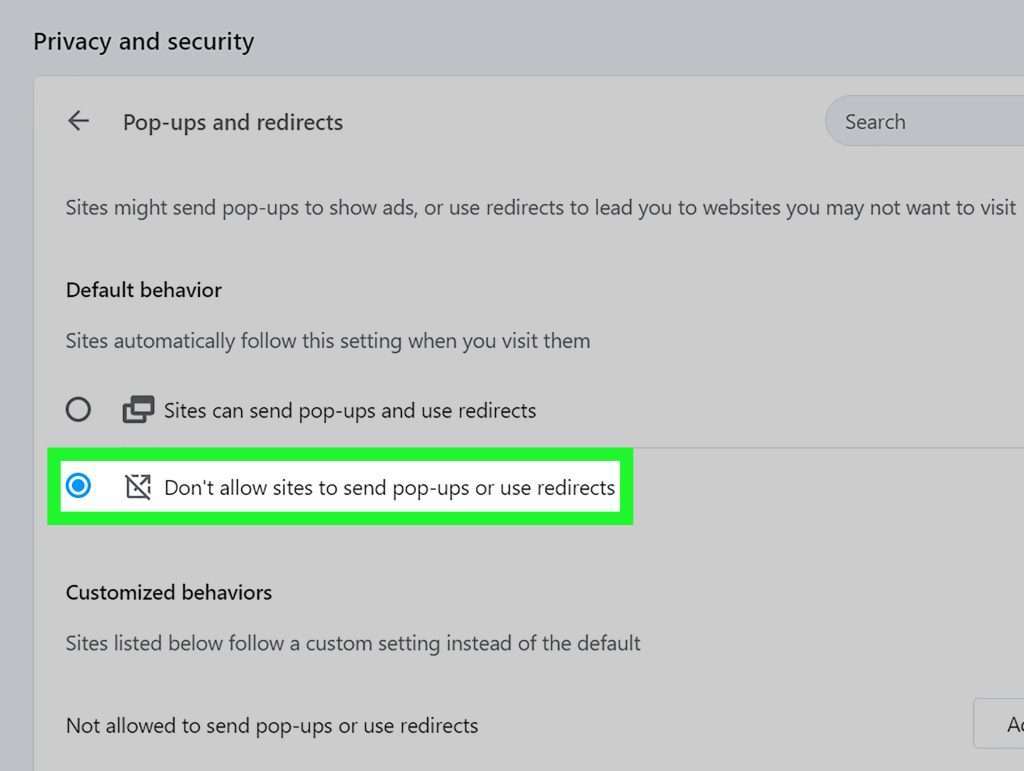Viewport: 1024px width, 771px height.
Task: Click the green highlight border around the option
Action: 340,454
